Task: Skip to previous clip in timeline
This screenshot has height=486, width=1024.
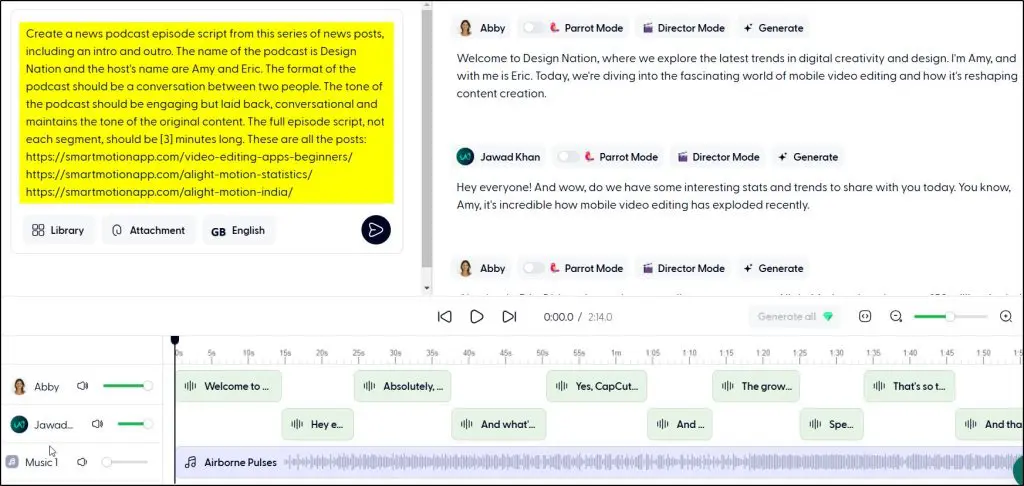Action: point(445,317)
